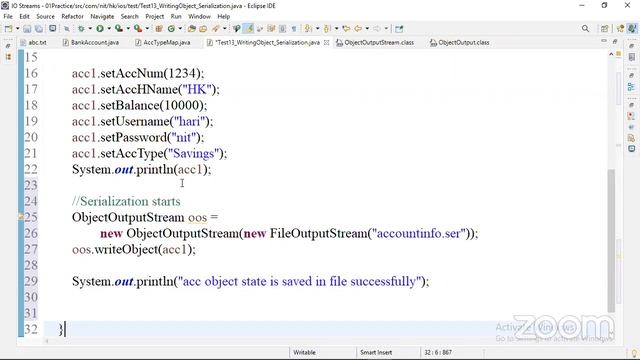
Task: Click the Save All icon
Action: (39, 29)
